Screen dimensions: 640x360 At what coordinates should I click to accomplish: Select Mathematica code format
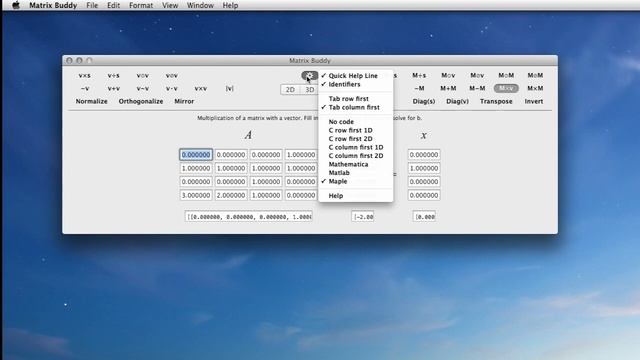click(356, 164)
